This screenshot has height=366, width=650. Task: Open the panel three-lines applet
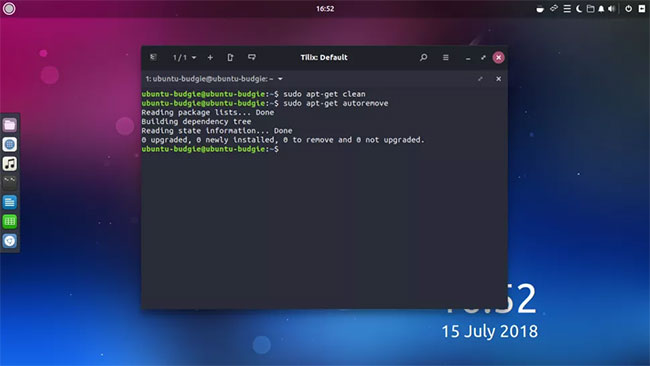click(x=567, y=9)
